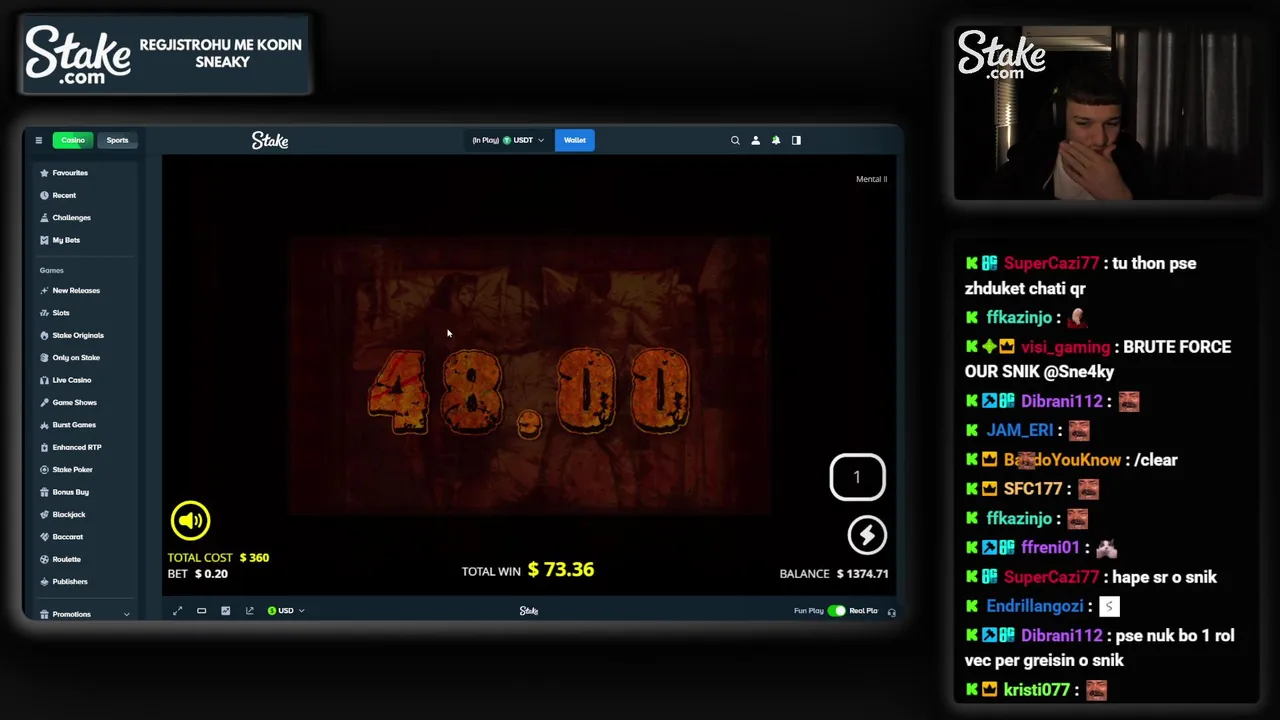
Task: Open the USD currency dropdown
Action: click(286, 610)
